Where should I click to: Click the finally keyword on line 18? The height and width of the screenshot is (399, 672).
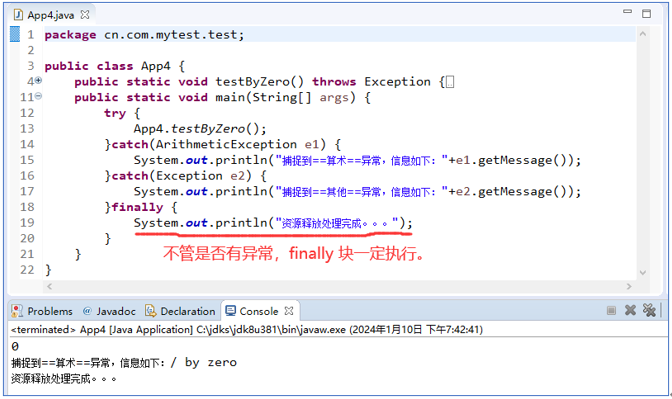tap(137, 207)
